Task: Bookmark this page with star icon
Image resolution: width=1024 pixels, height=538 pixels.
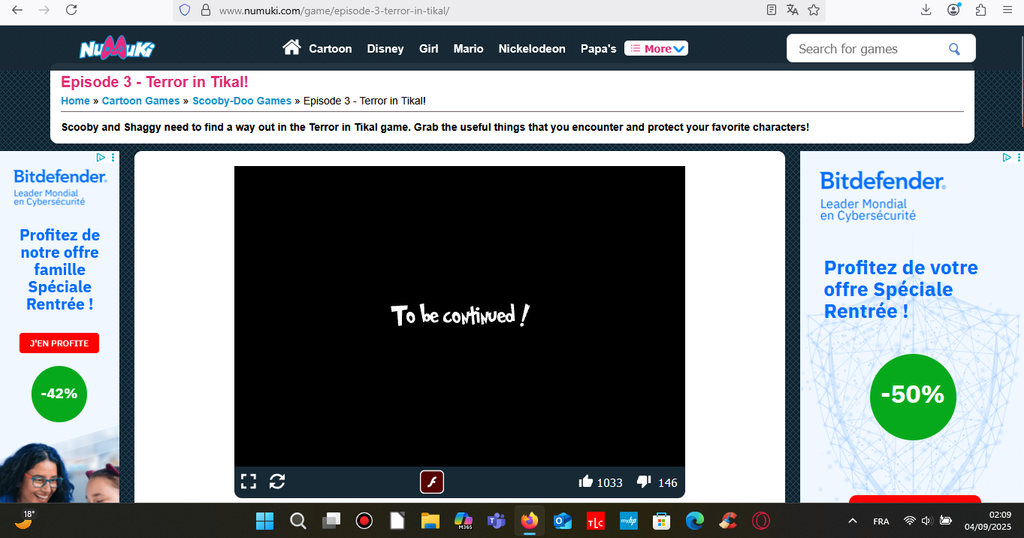Action: click(814, 10)
